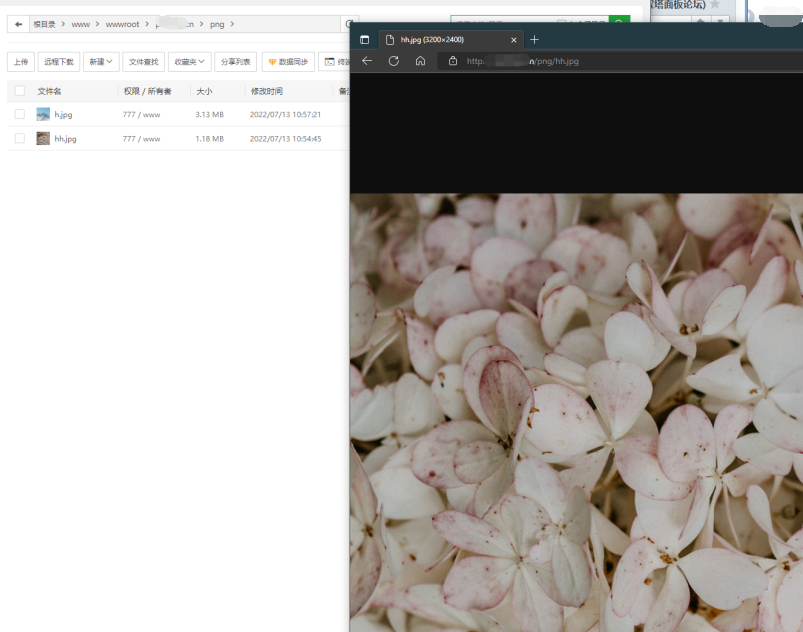Click the 权限 / 所有者 column header
Viewport: 803px width, 632px height.
(147, 91)
